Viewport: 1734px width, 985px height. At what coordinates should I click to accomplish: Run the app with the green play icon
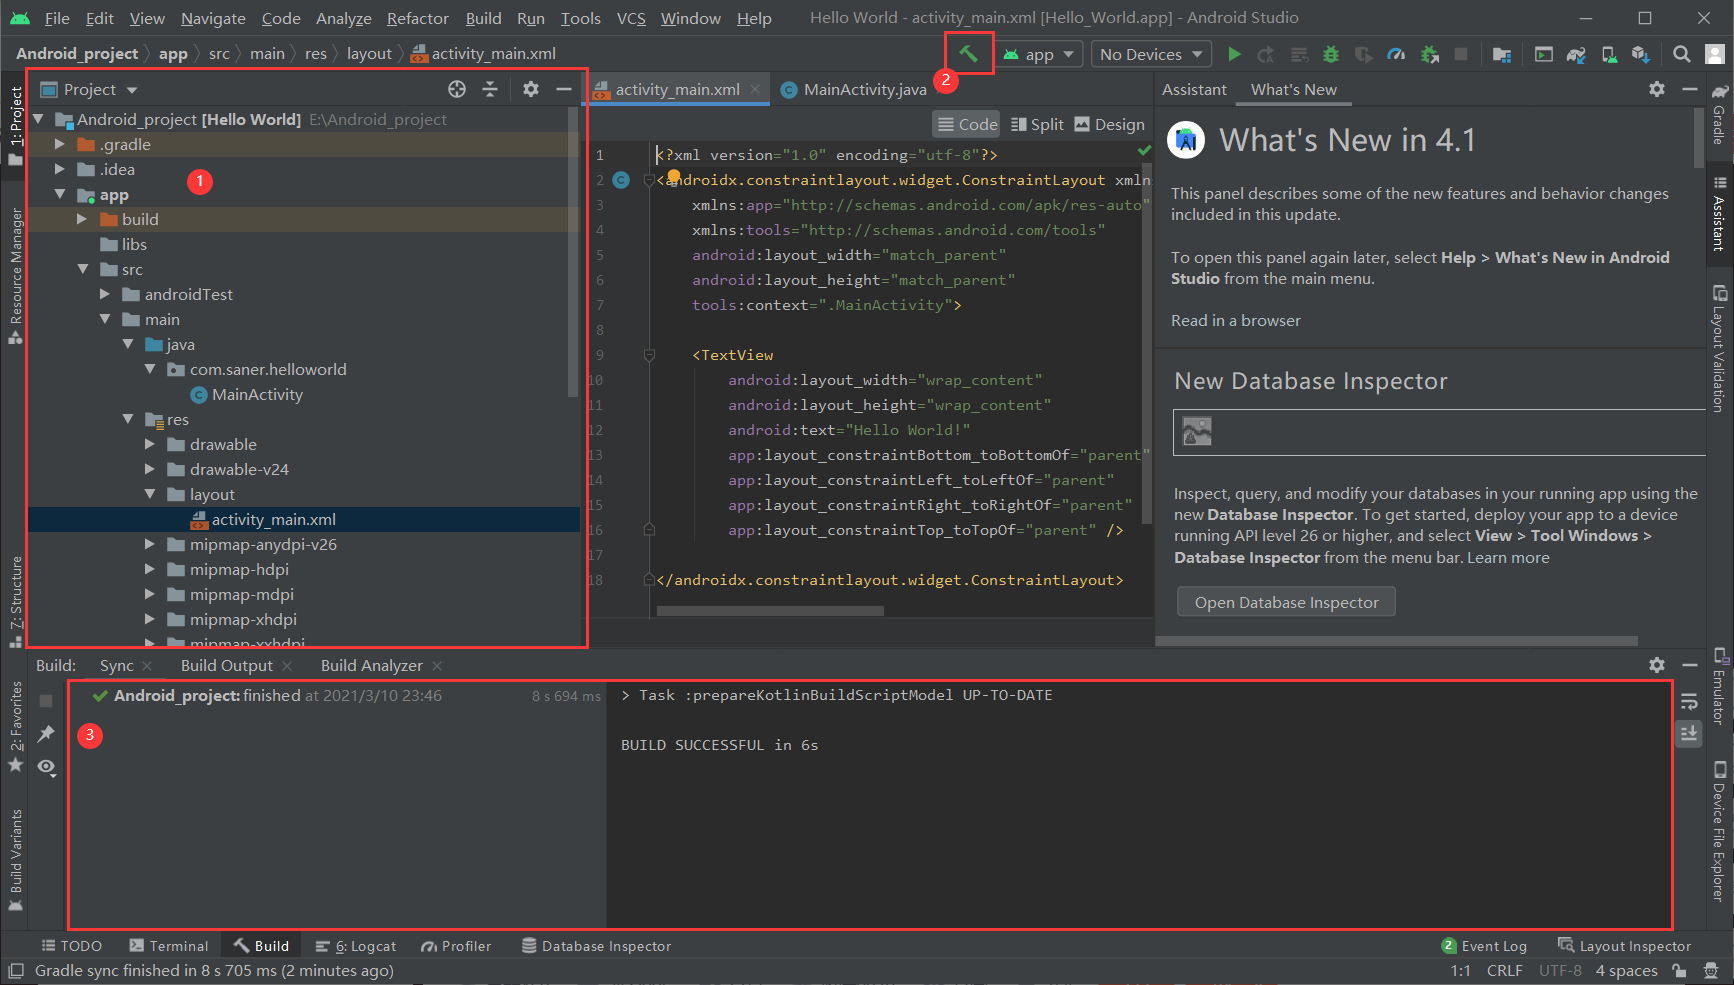[x=1234, y=54]
